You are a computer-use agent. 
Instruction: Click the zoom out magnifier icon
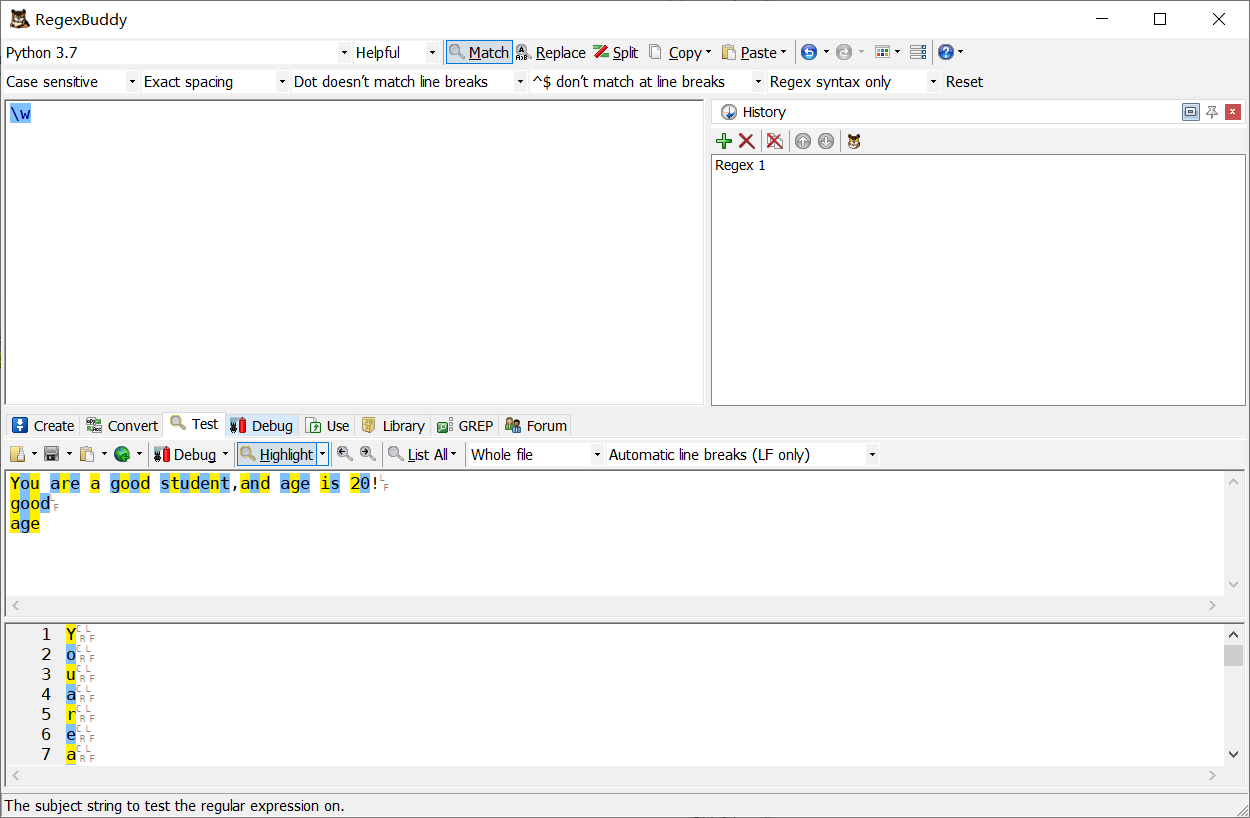click(345, 454)
